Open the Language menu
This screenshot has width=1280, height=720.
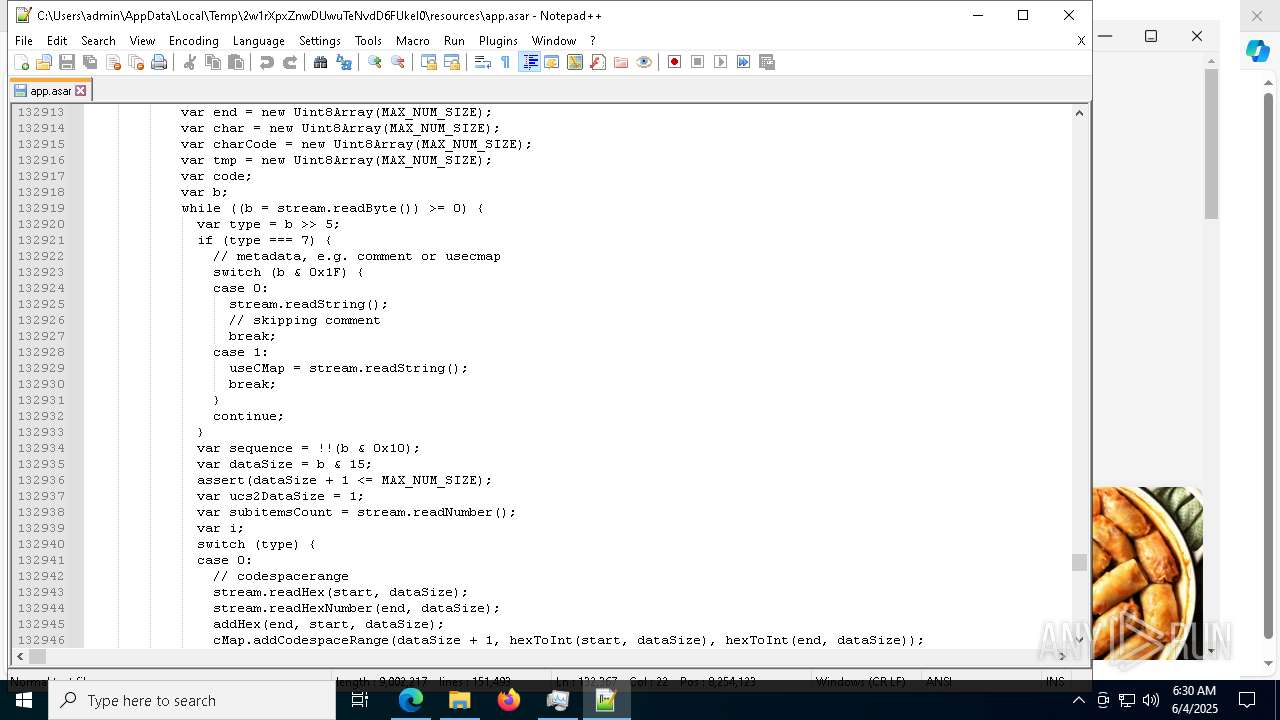coord(259,41)
